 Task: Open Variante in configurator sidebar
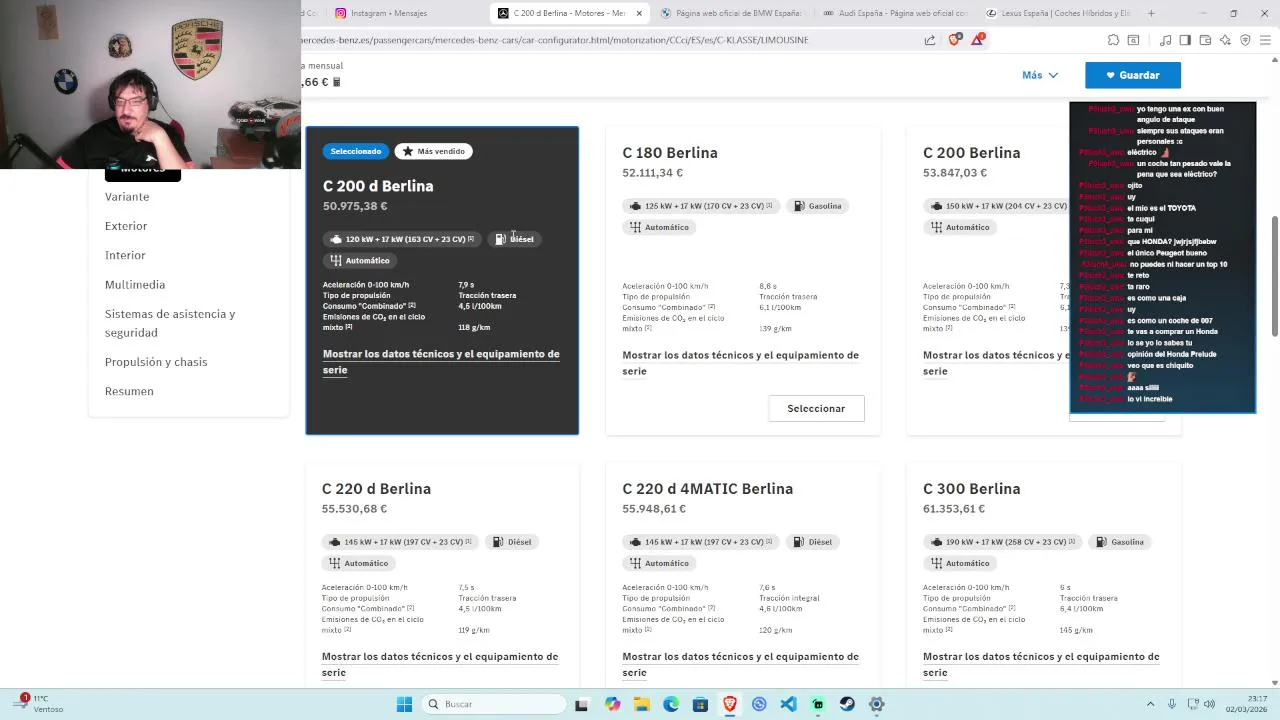coord(127,197)
